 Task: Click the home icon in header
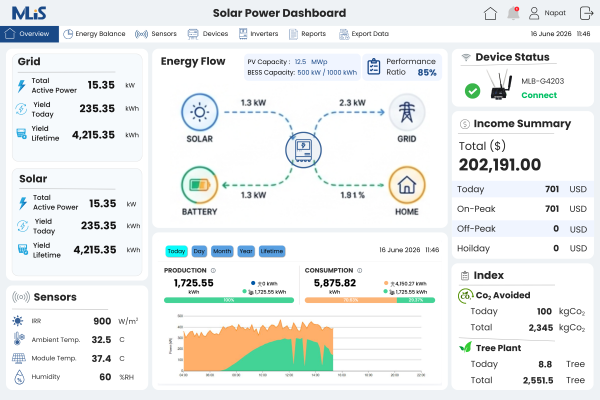coord(490,13)
